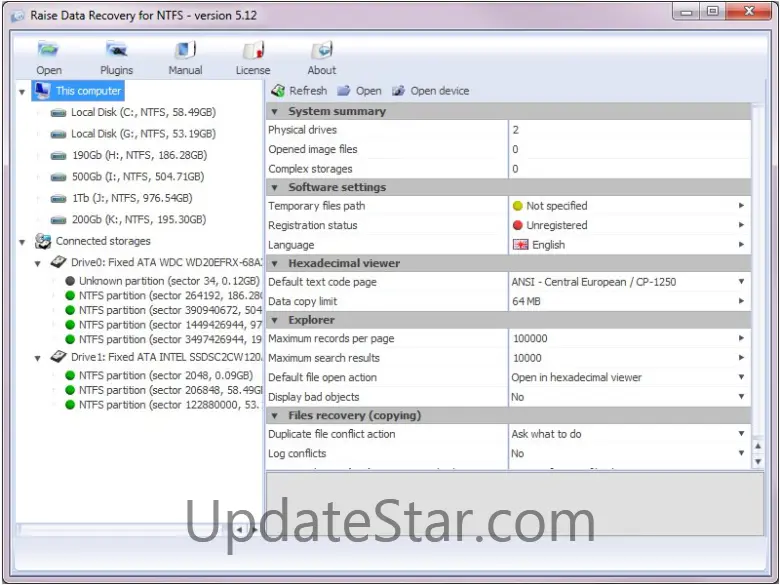Click Open next to Refresh
Viewport: 780px width, 585px height.
(360, 91)
